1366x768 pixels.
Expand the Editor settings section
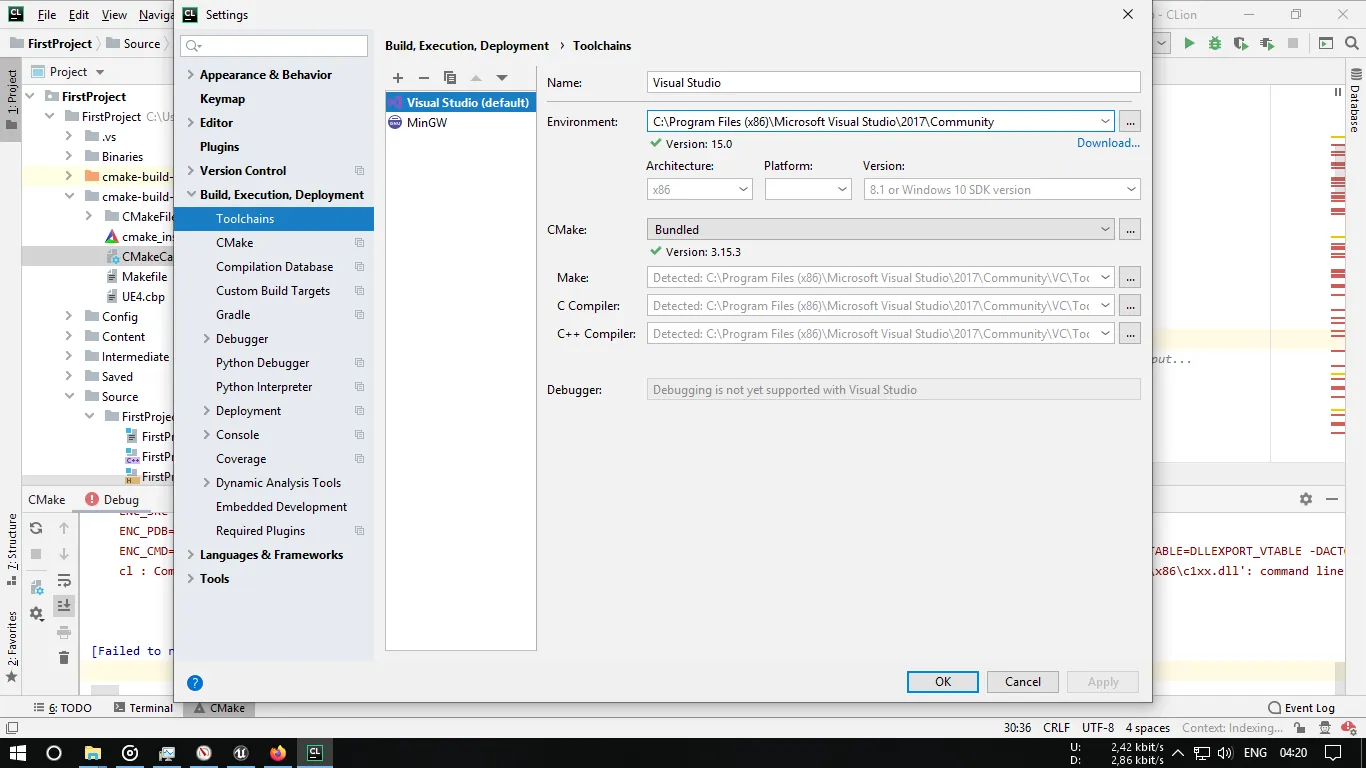click(191, 123)
